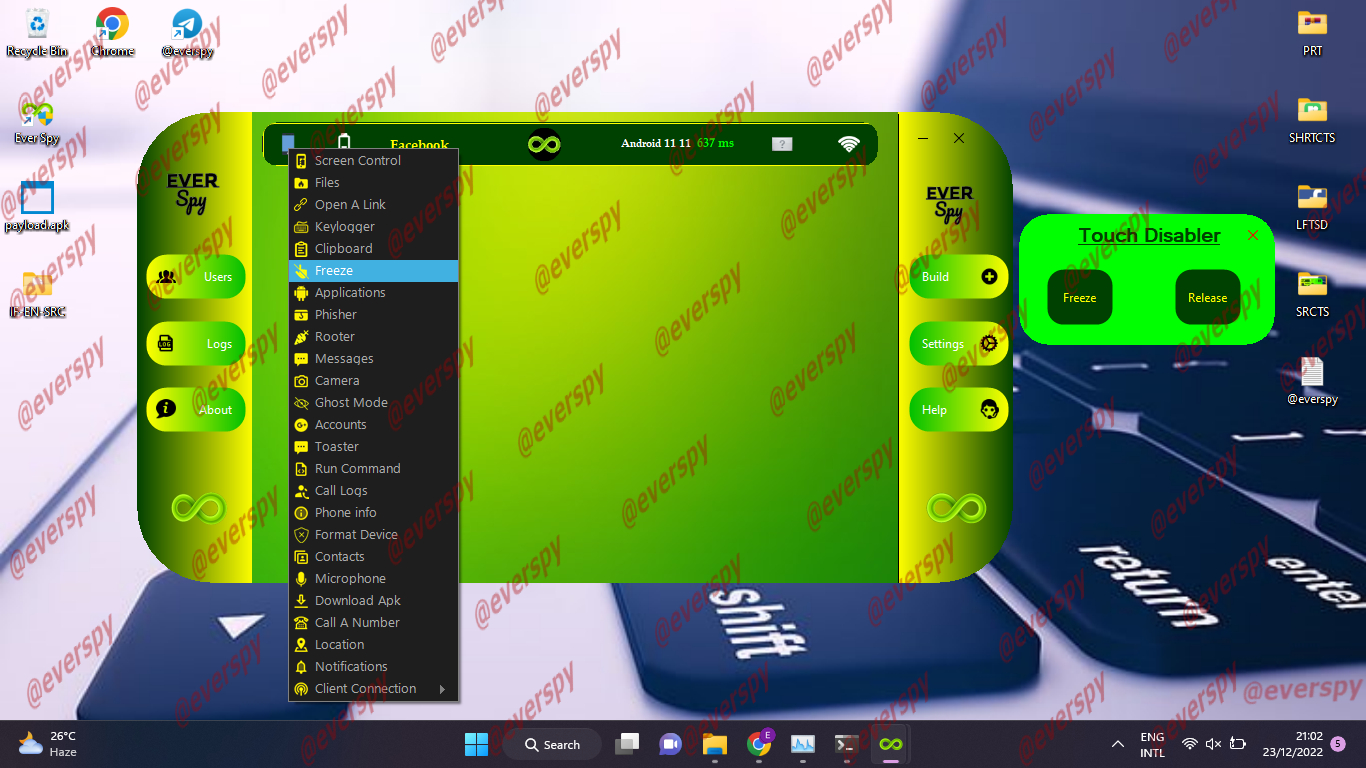The height and width of the screenshot is (768, 1366).
Task: Open the Logs sidebar button
Action: point(196,344)
